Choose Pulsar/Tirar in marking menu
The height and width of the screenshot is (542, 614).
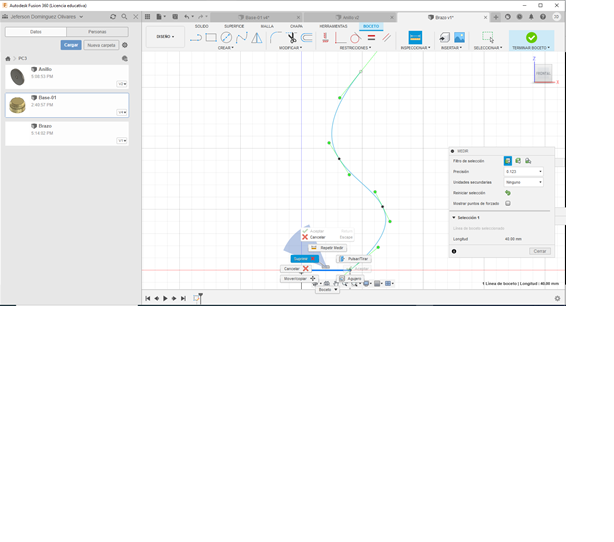(x=354, y=259)
